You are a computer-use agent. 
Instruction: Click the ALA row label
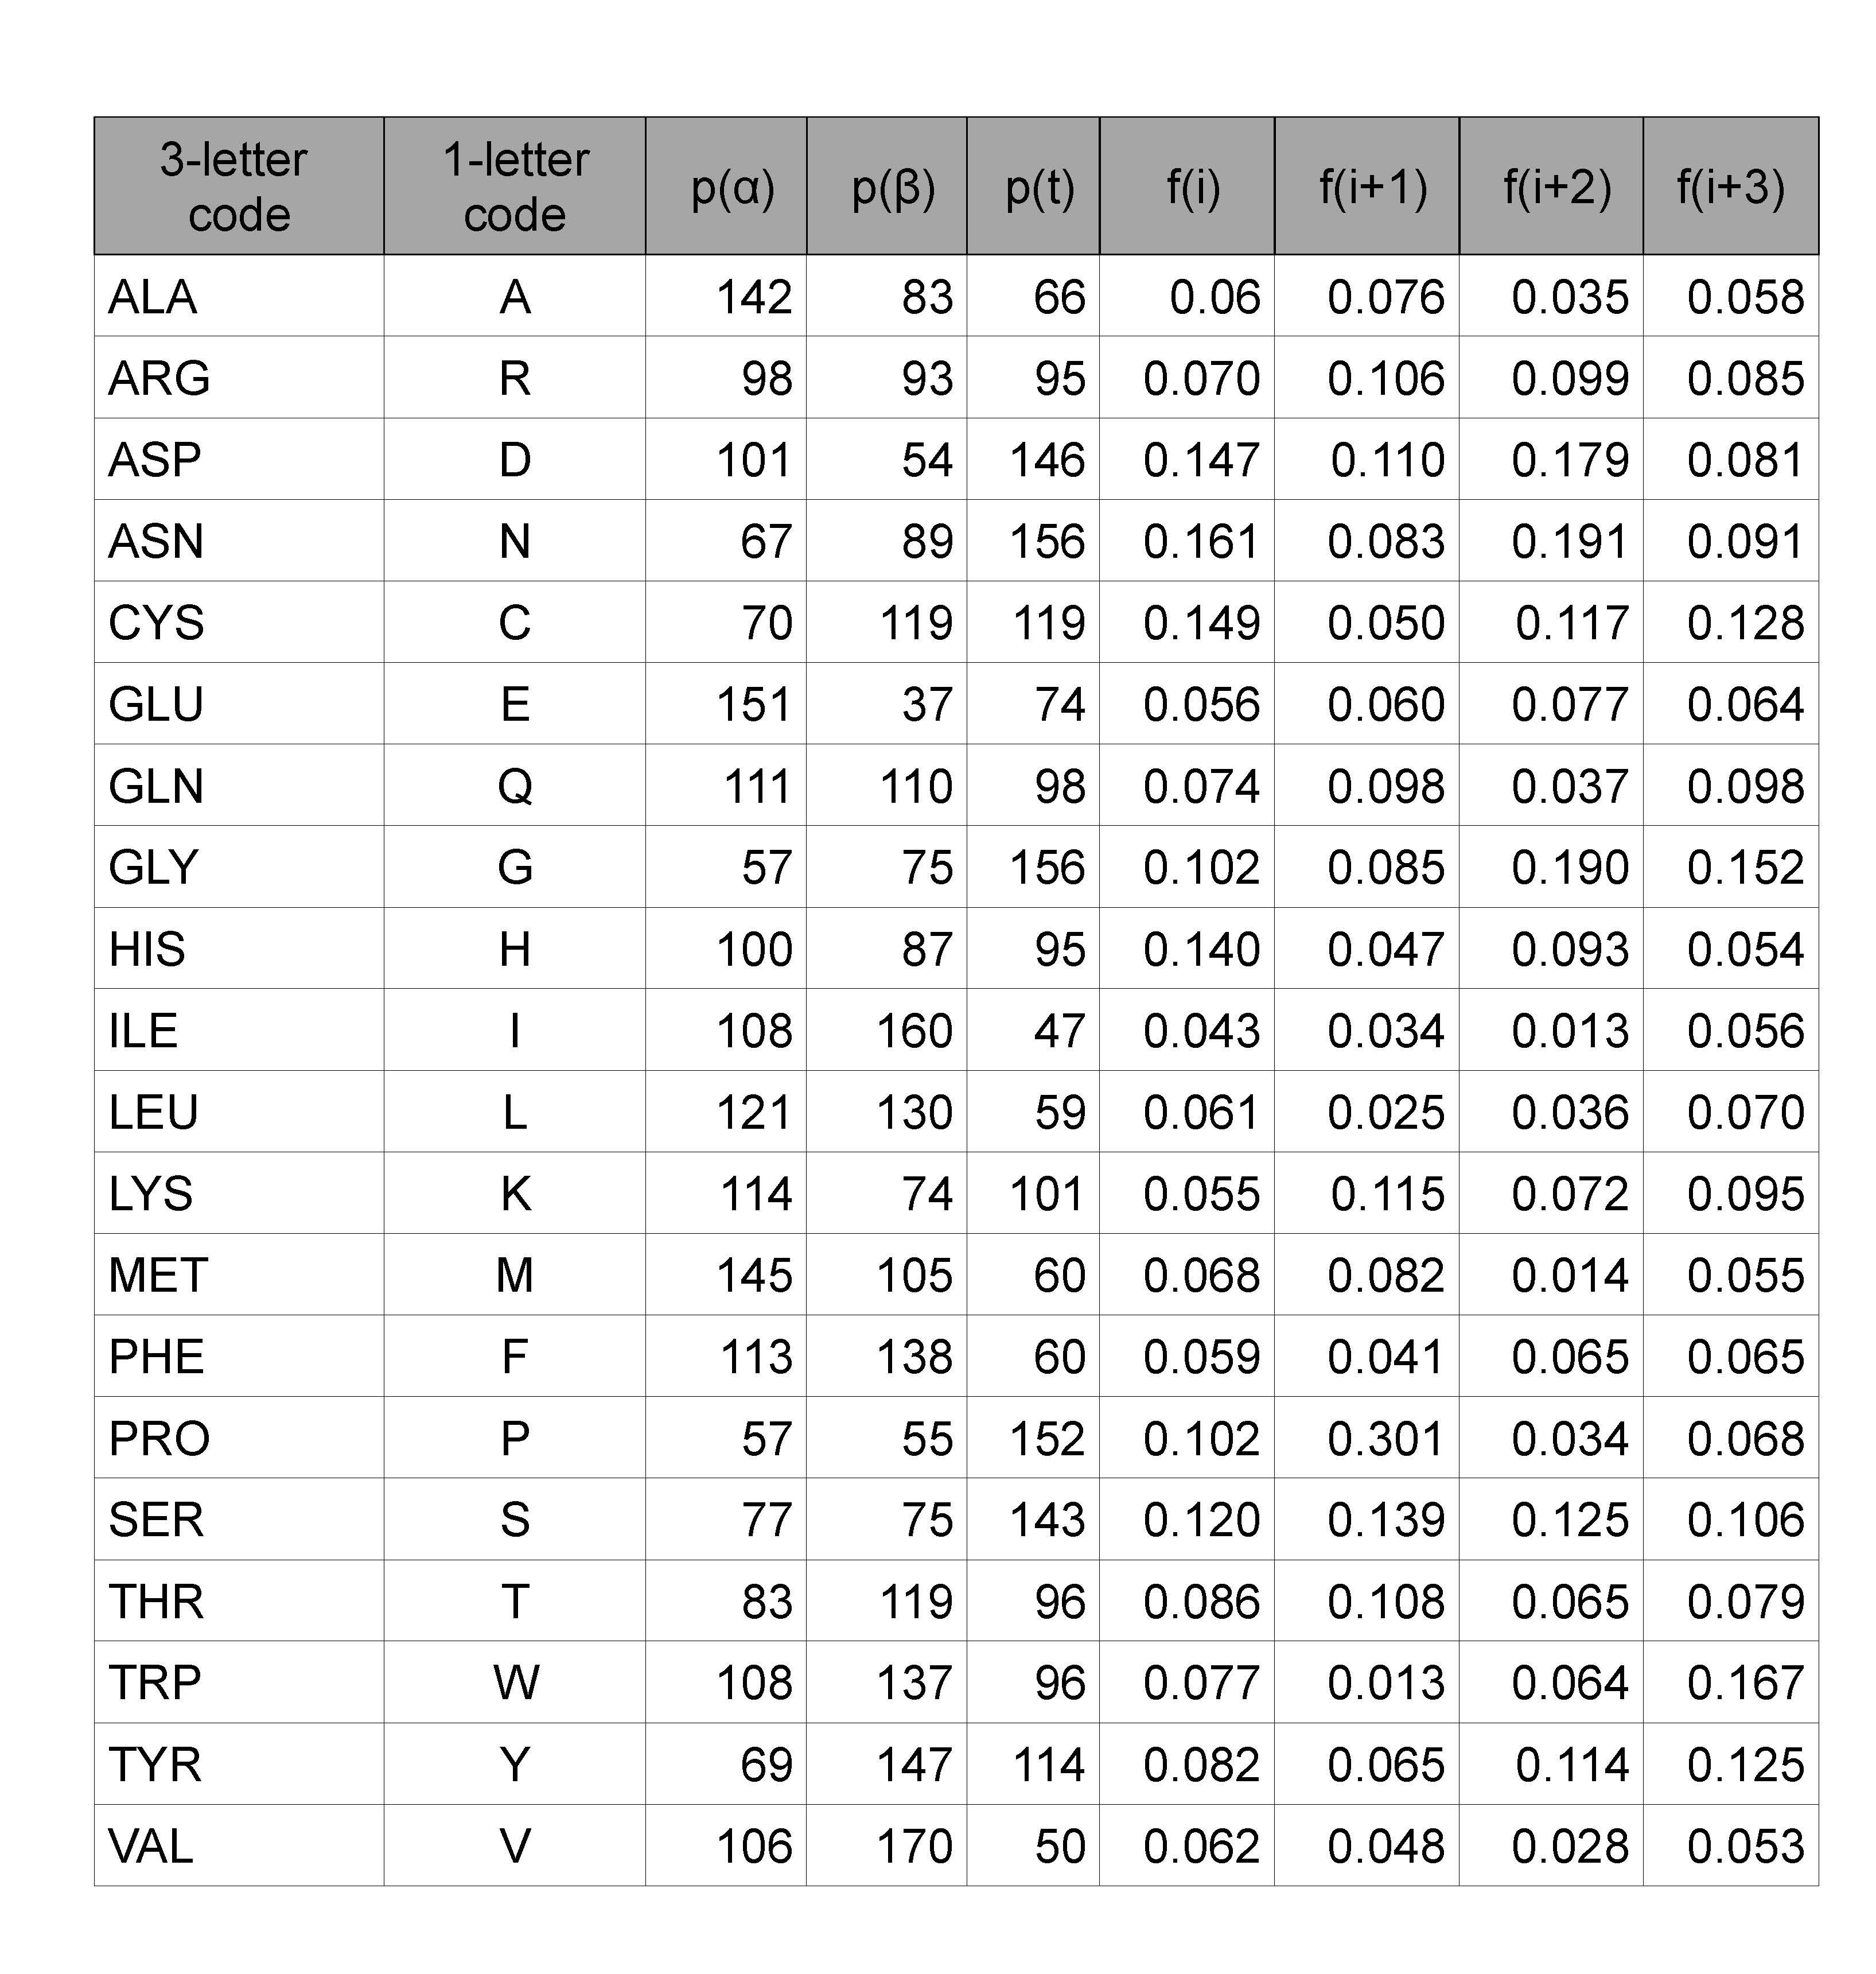[x=153, y=297]
